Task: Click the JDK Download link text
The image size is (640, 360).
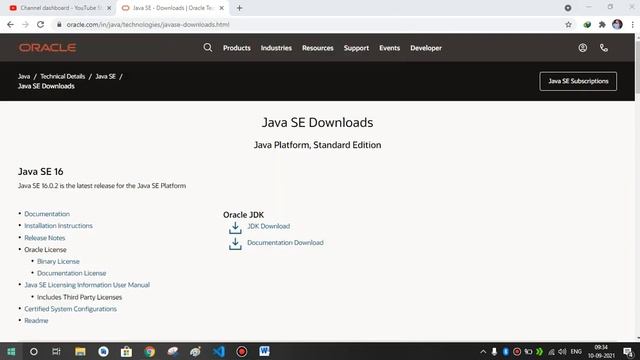Action: [x=269, y=226]
